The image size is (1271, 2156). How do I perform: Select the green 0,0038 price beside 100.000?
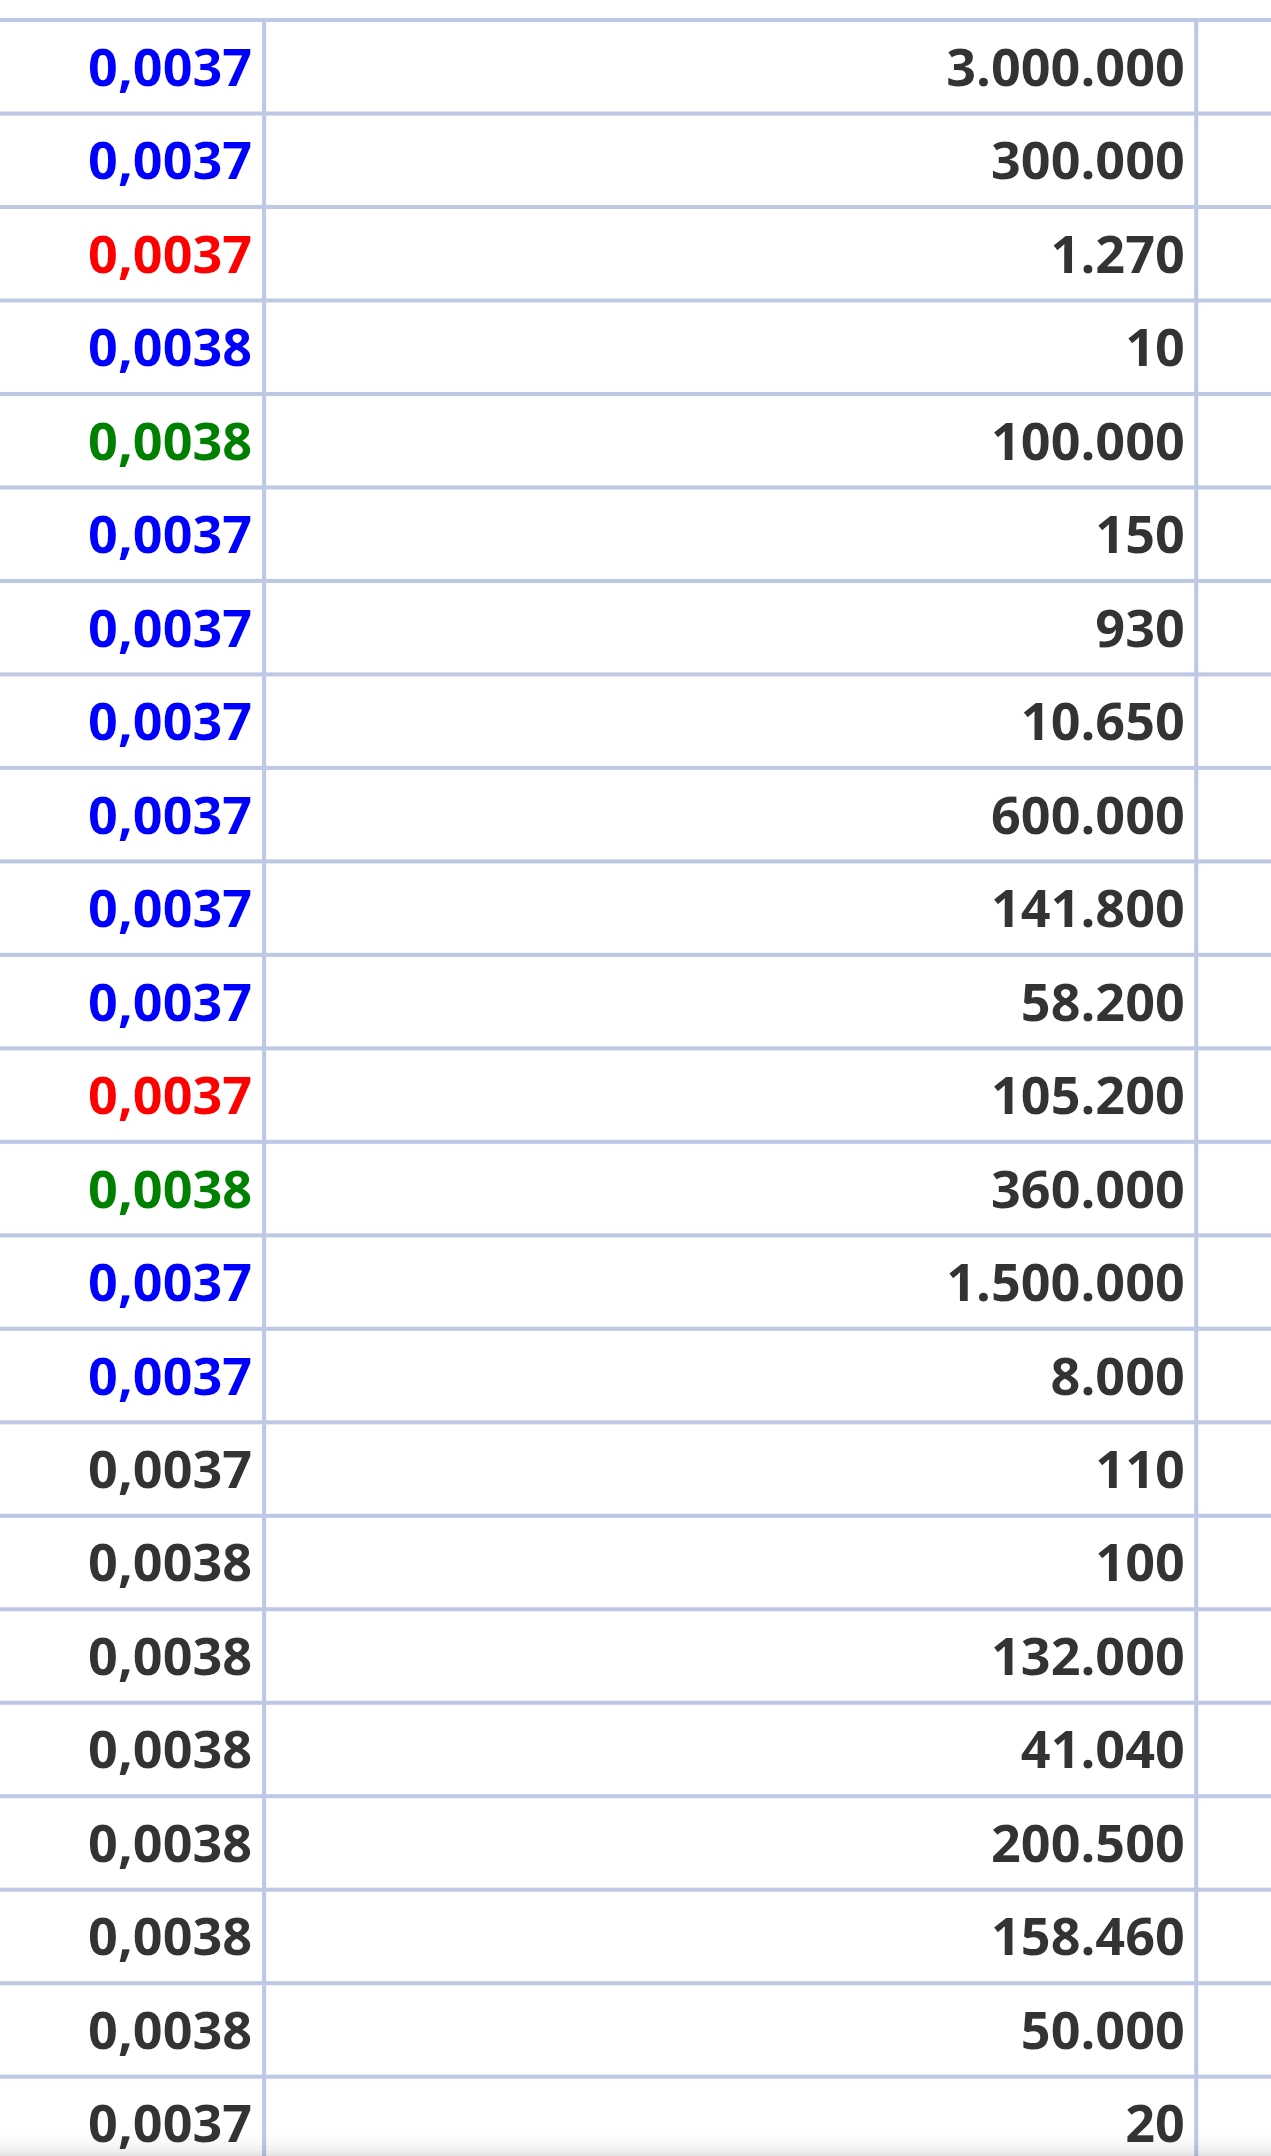(x=169, y=442)
